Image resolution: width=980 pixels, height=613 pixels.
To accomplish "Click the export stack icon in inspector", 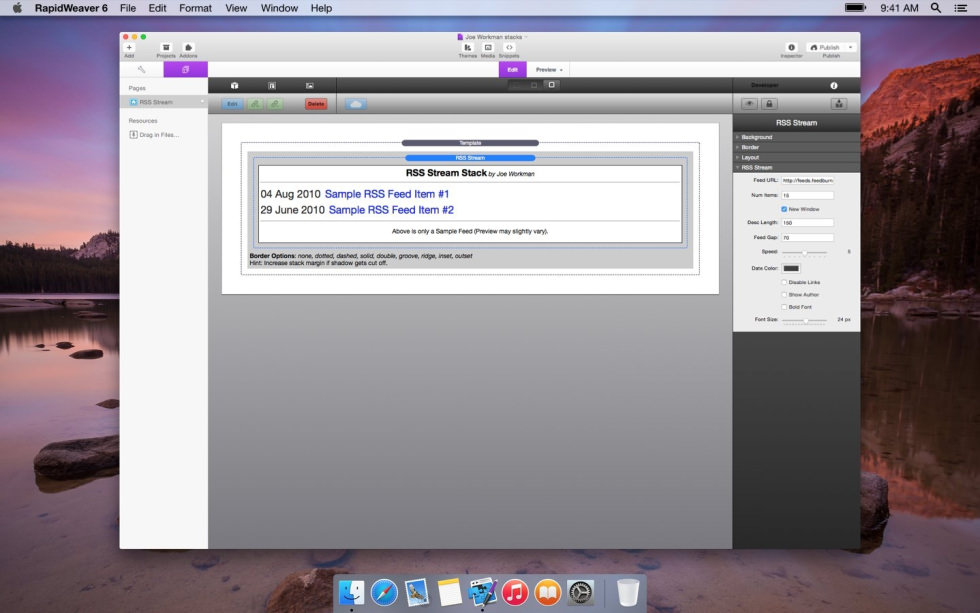I will pyautogui.click(x=839, y=104).
